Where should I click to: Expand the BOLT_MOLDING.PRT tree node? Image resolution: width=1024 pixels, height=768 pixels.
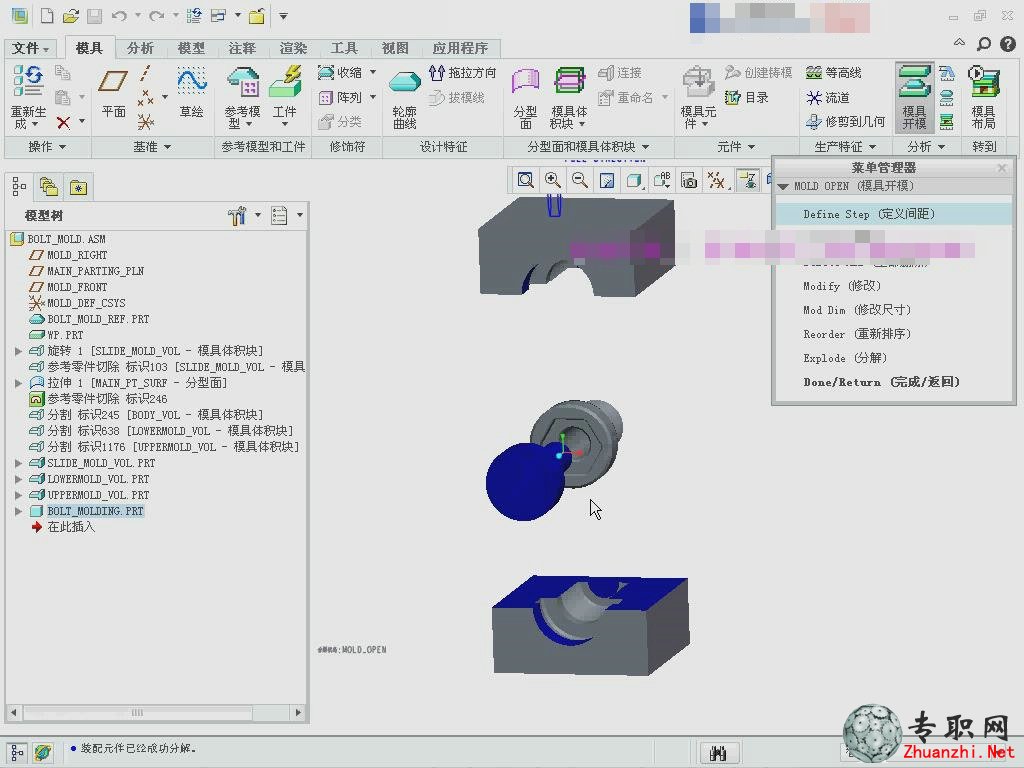18,511
